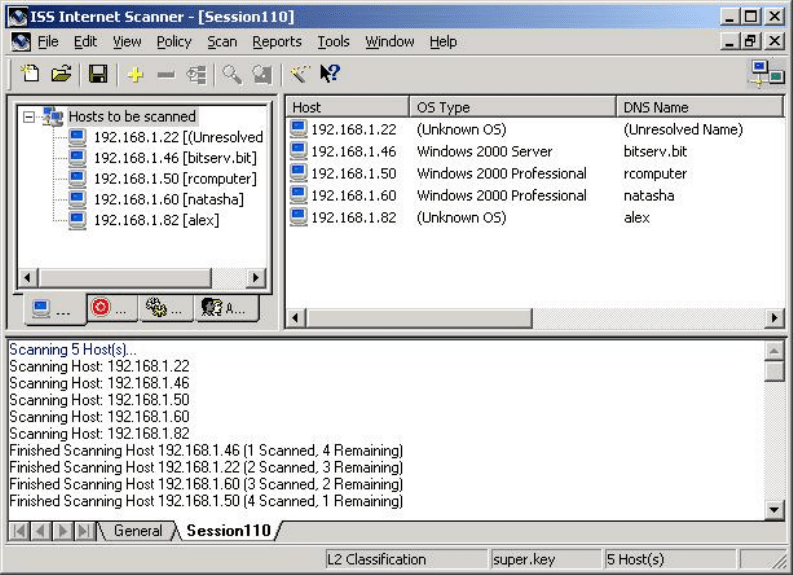Select tree host 192.168.1.22 [(Unresolved
Screen dimensions: 793x575
point(178,137)
